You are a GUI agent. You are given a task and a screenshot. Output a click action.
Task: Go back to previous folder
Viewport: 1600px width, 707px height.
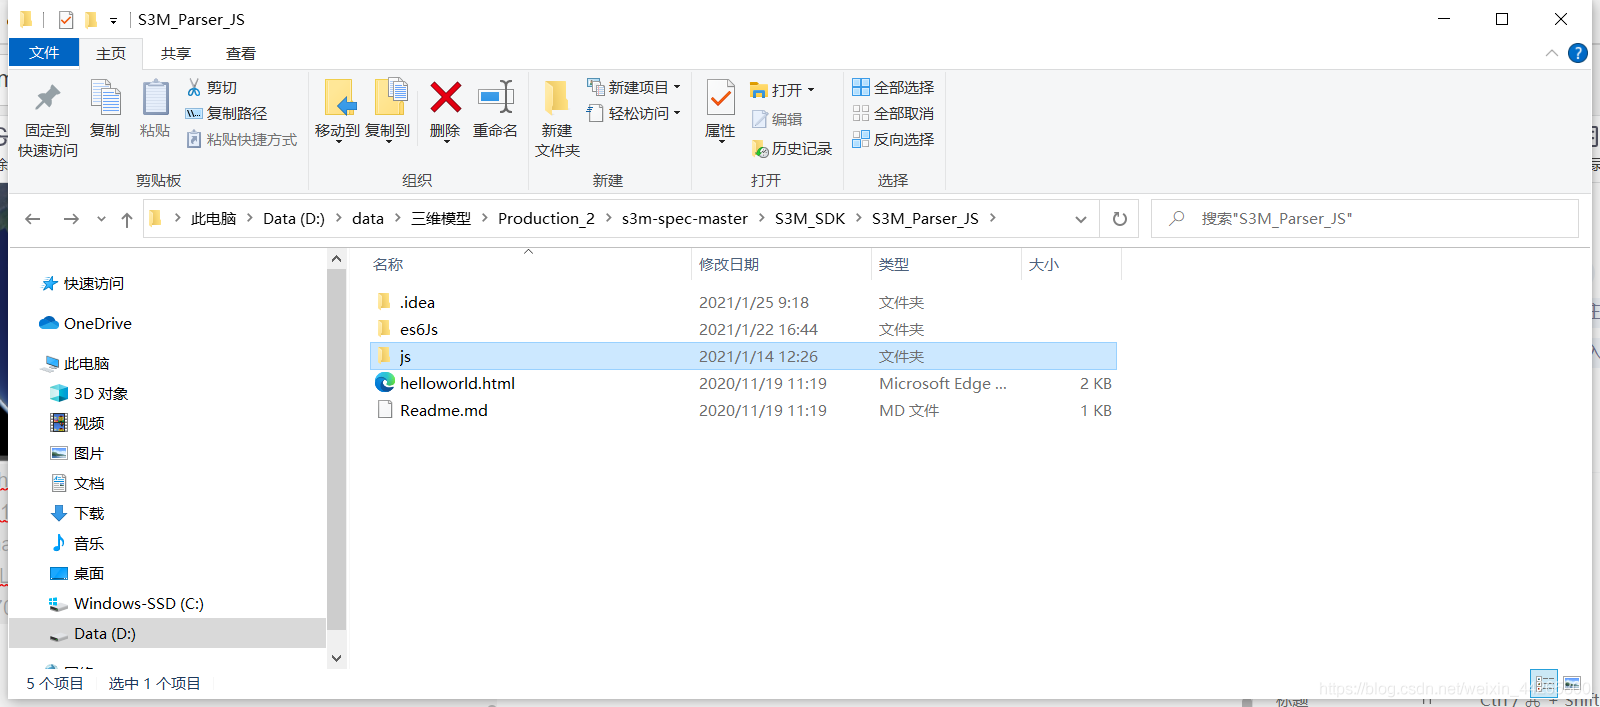click(x=33, y=219)
